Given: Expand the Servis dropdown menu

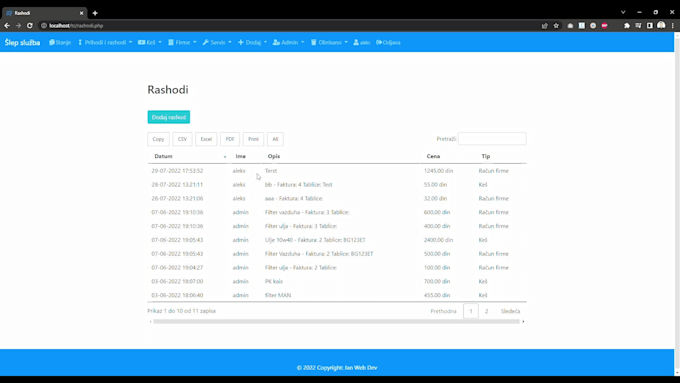Looking at the screenshot, I should tap(217, 43).
